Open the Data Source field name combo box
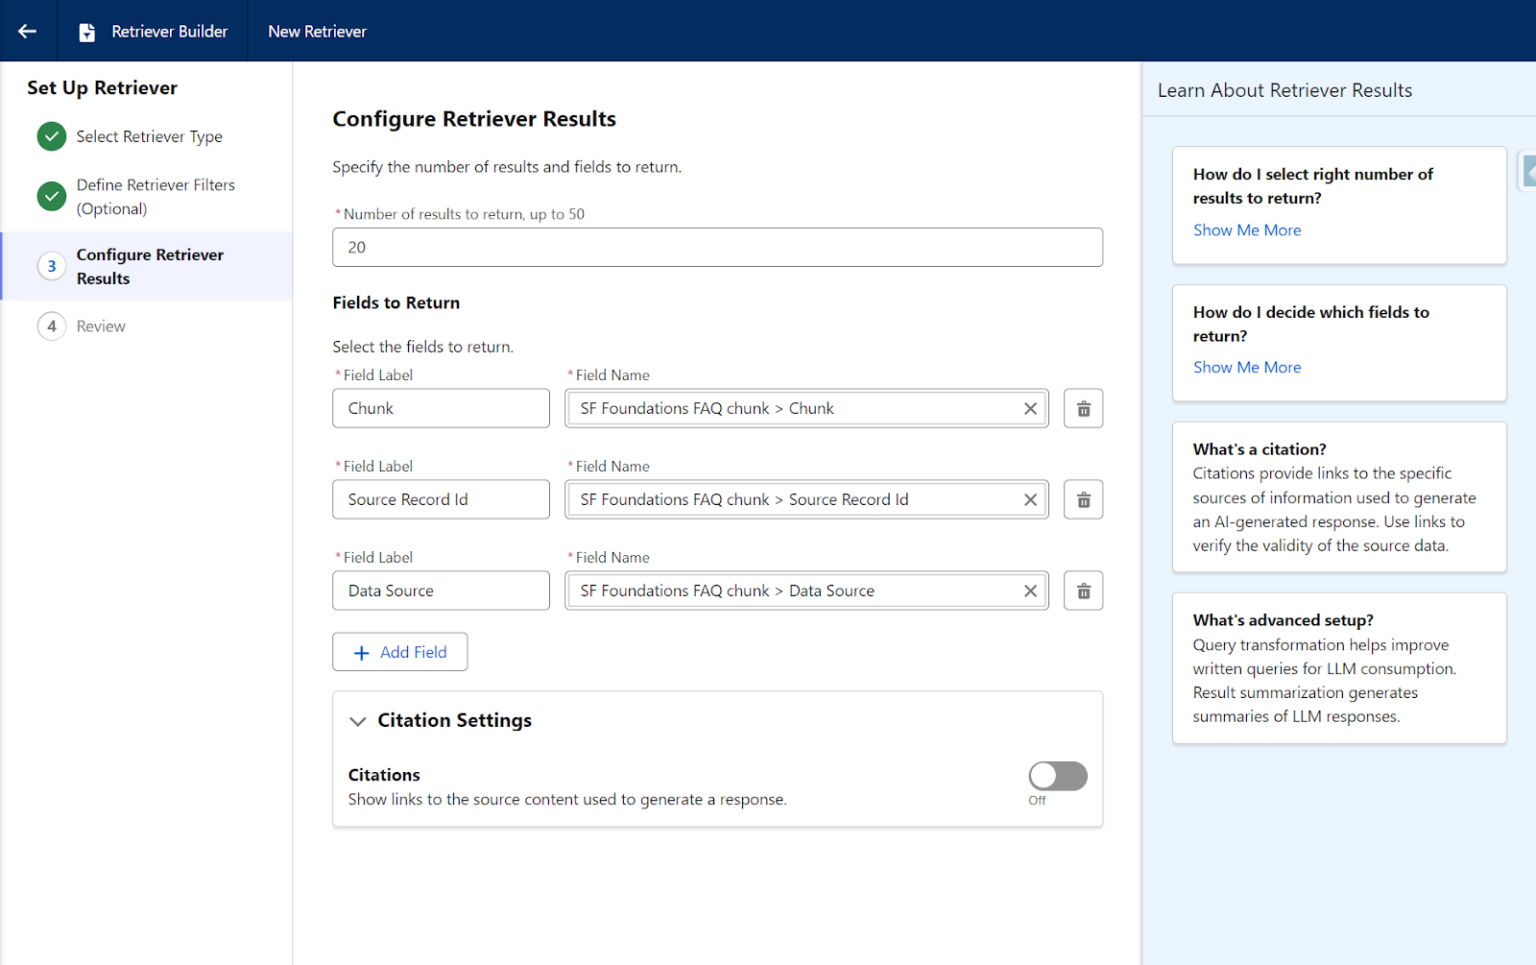This screenshot has height=965, width=1536. (806, 591)
